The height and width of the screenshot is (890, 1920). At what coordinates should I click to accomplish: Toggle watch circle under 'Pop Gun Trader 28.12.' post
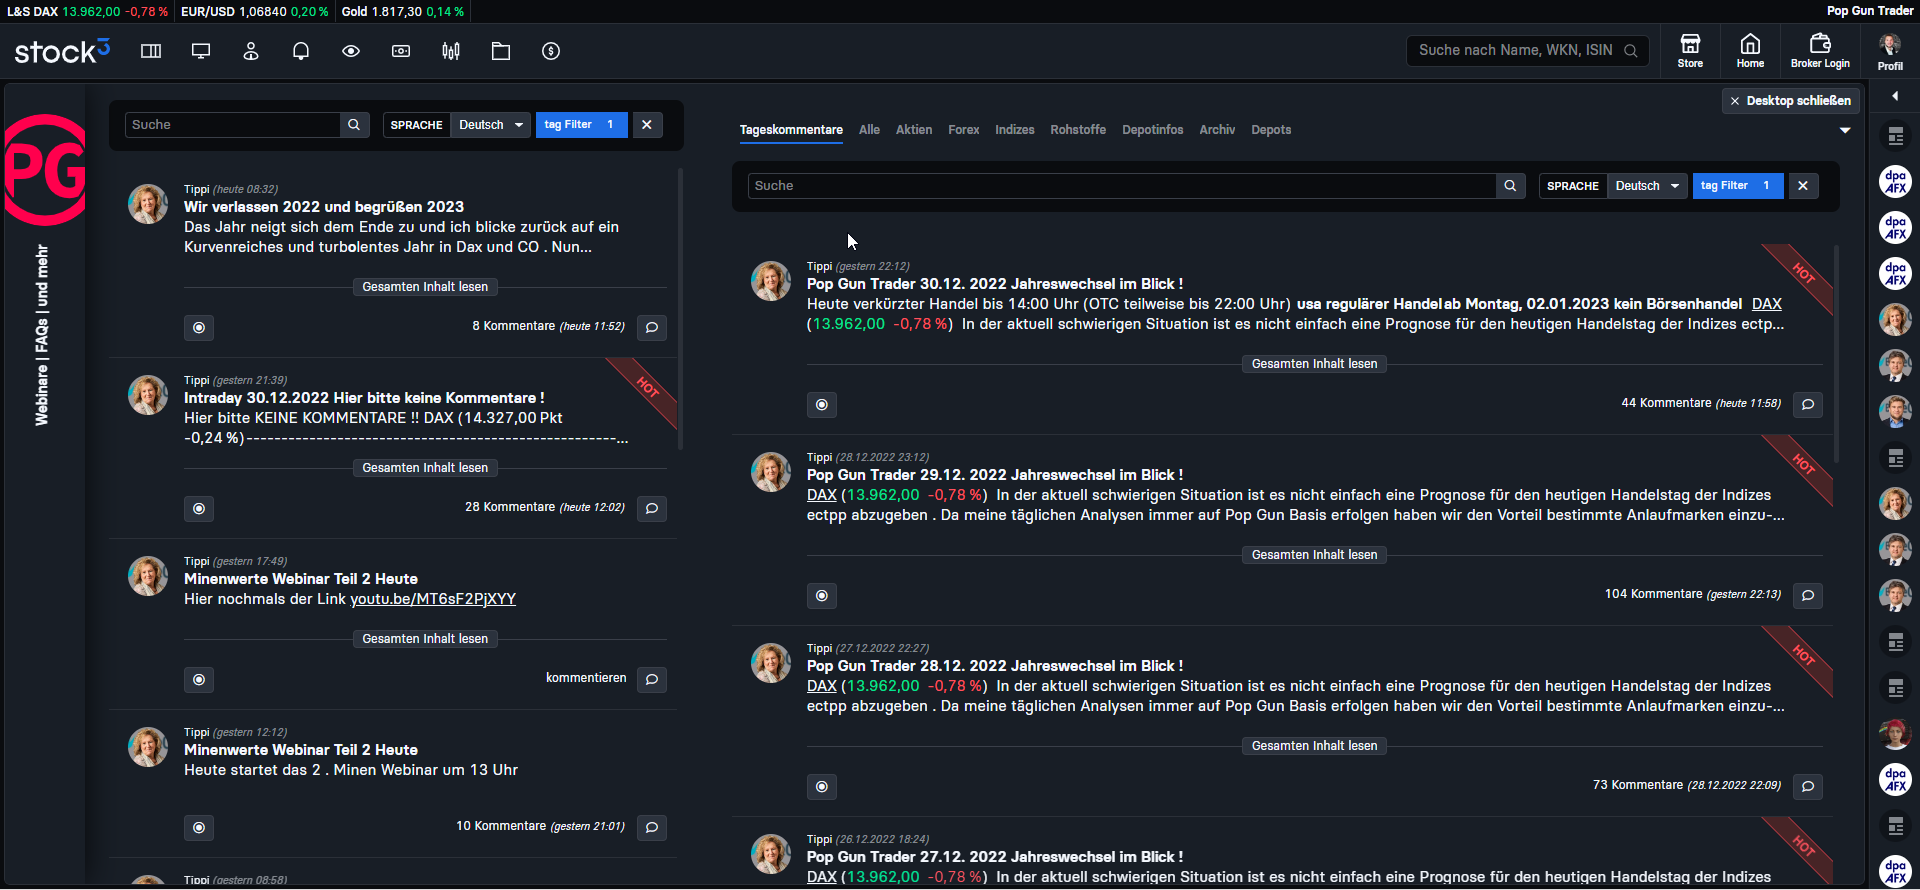(822, 787)
